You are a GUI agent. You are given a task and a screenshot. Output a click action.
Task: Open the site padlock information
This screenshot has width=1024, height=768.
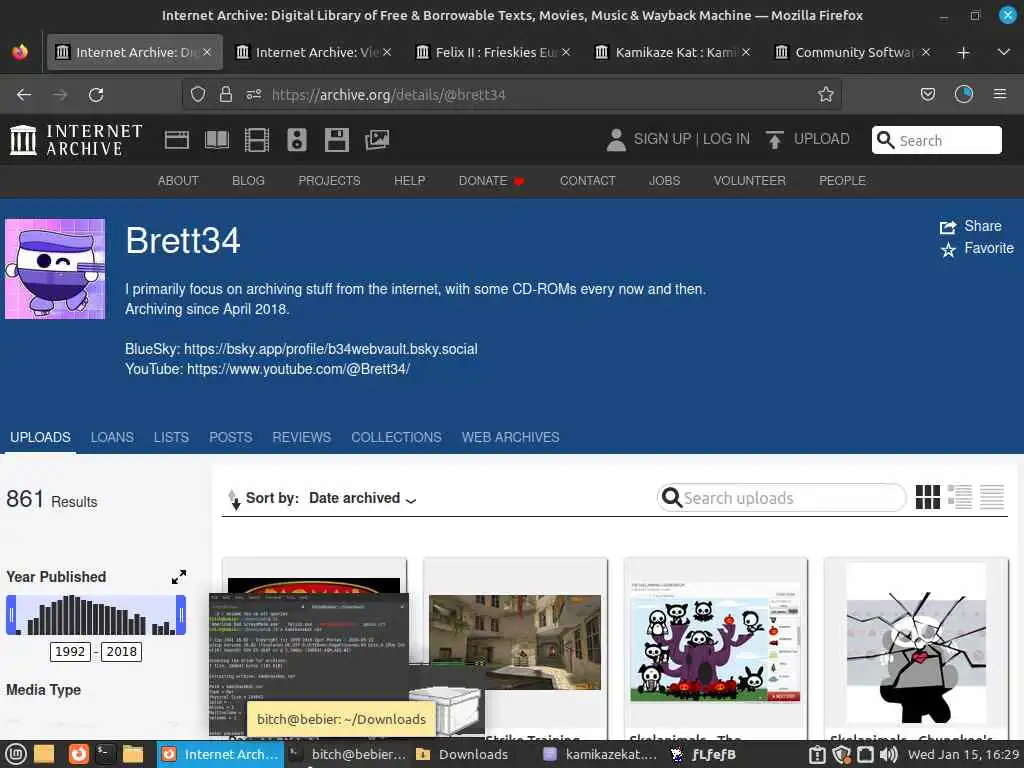(x=226, y=95)
